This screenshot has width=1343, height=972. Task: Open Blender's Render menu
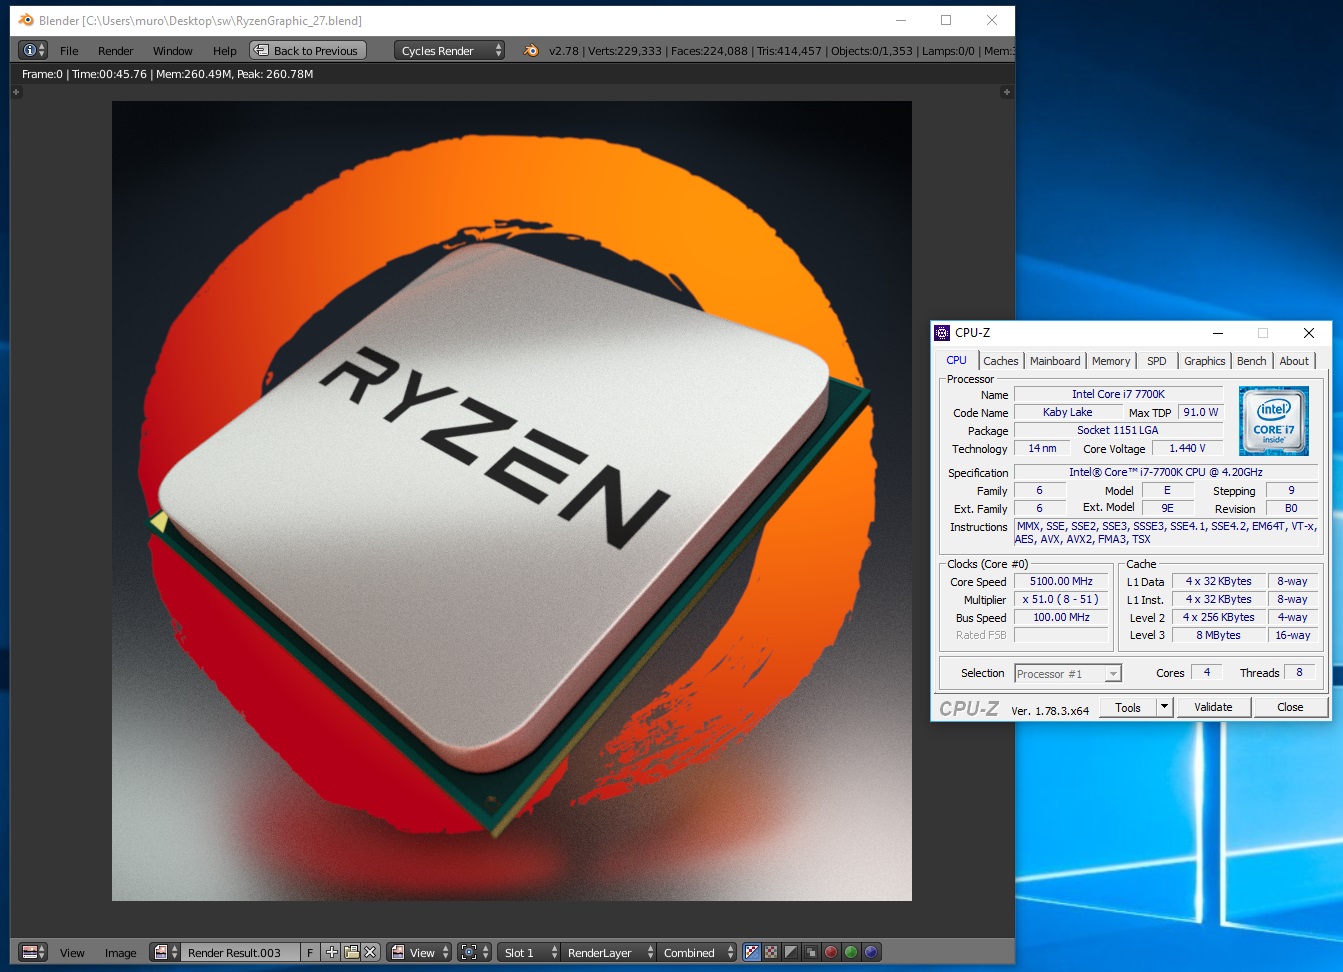[115, 51]
